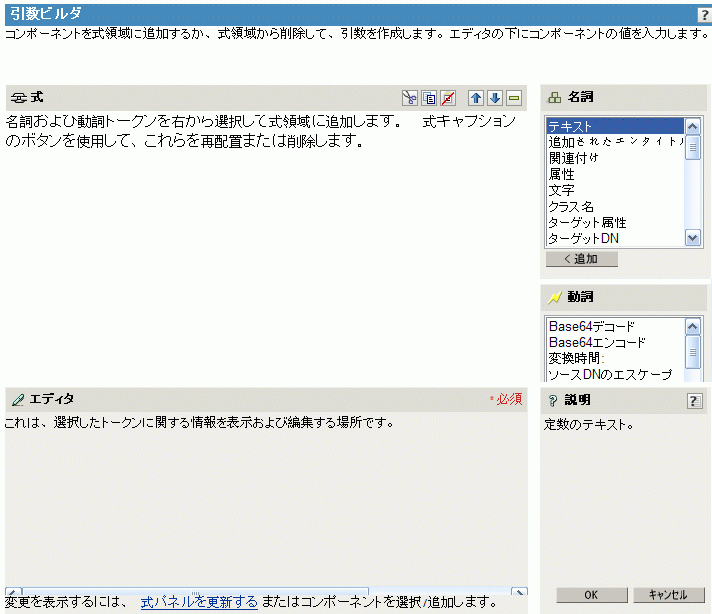This screenshot has width=712, height=614.
Task: Select クラス名 in the 名詞 list
Action: (615, 207)
